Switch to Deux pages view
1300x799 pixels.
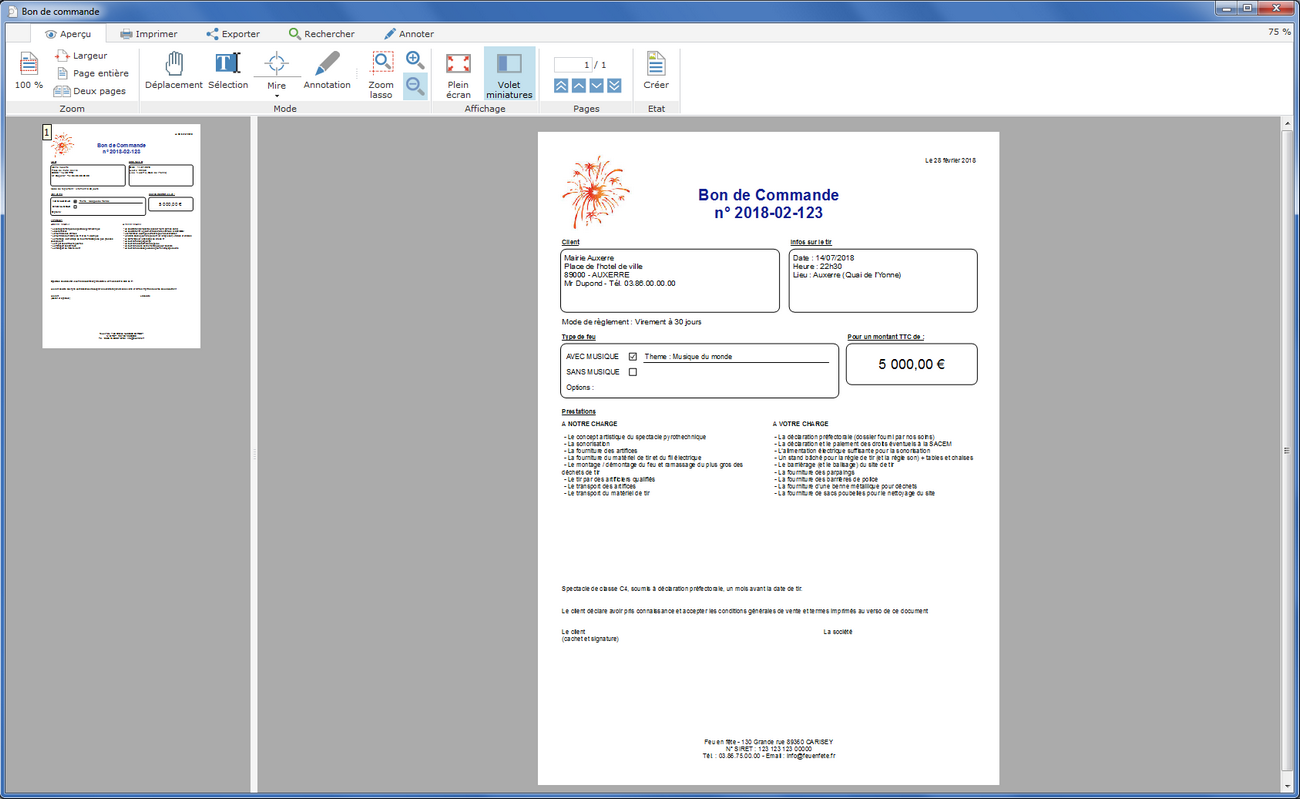coord(90,91)
